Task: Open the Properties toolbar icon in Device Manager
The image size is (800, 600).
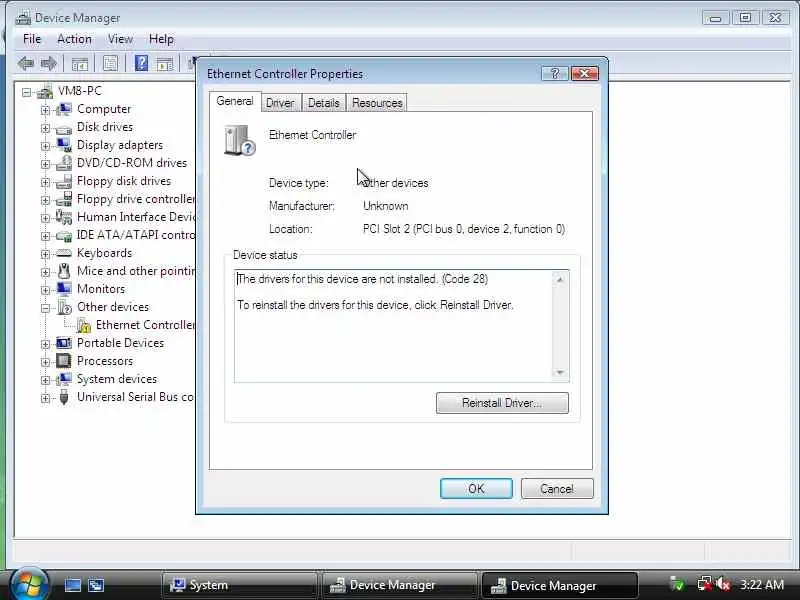Action: 110,63
